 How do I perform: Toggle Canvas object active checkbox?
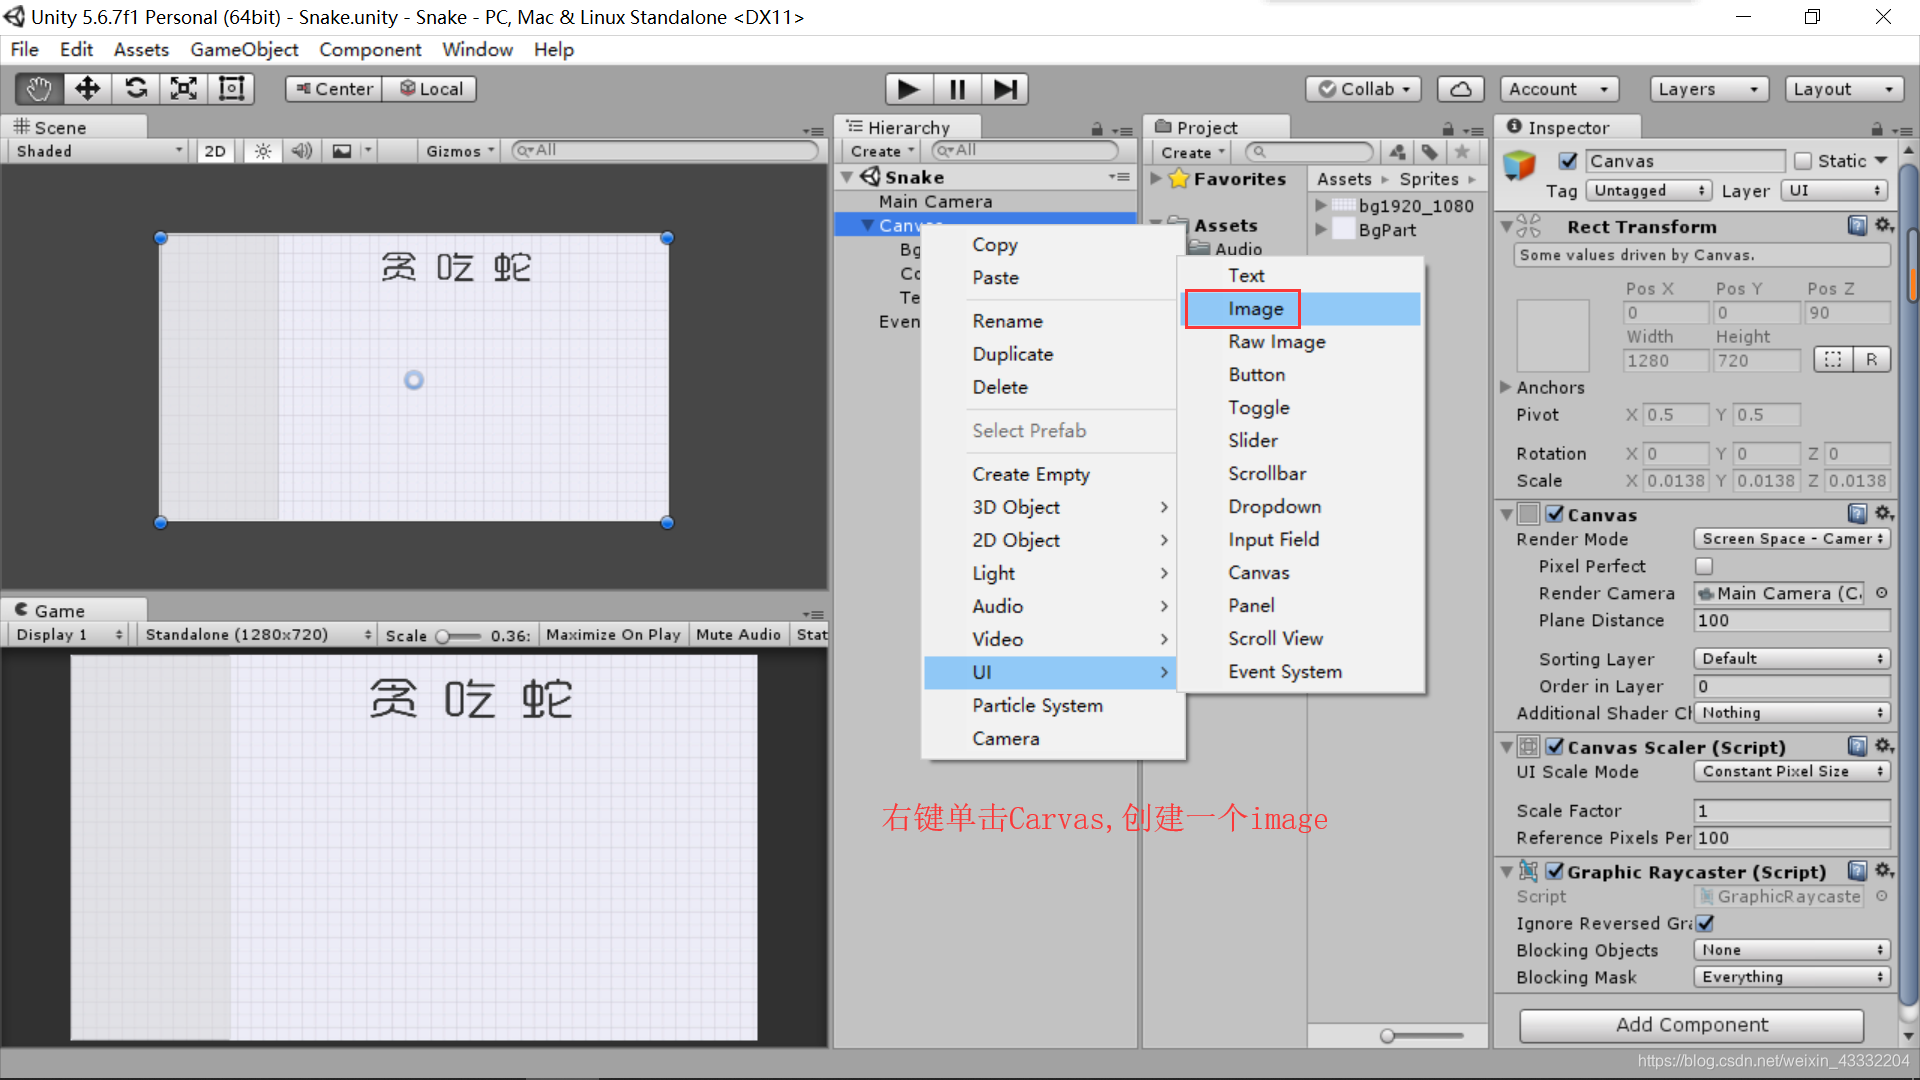click(x=1568, y=161)
